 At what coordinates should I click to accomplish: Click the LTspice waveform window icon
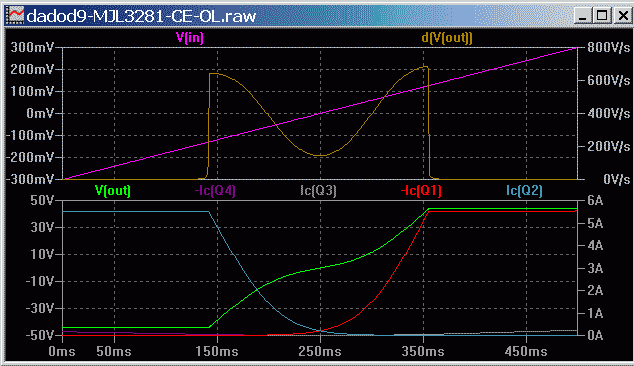(x=15, y=15)
